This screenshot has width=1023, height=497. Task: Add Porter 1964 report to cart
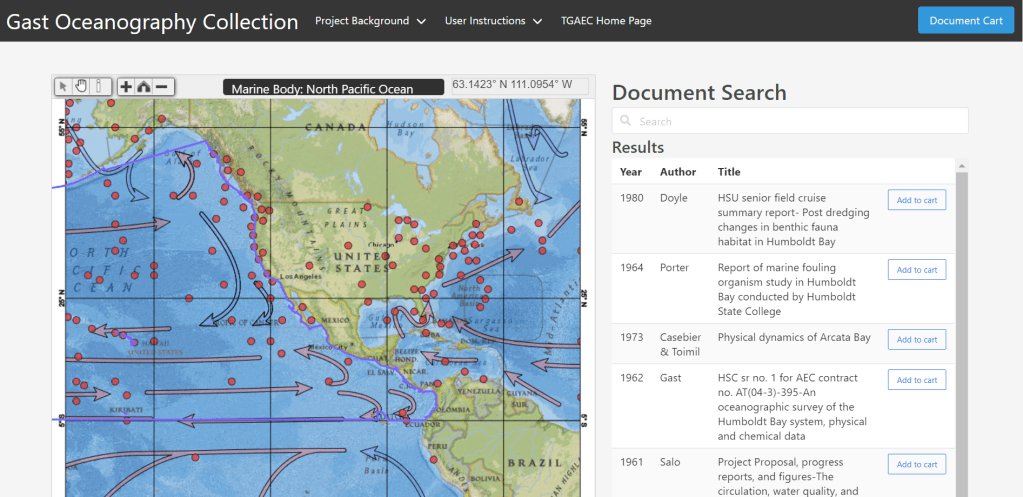(916, 270)
